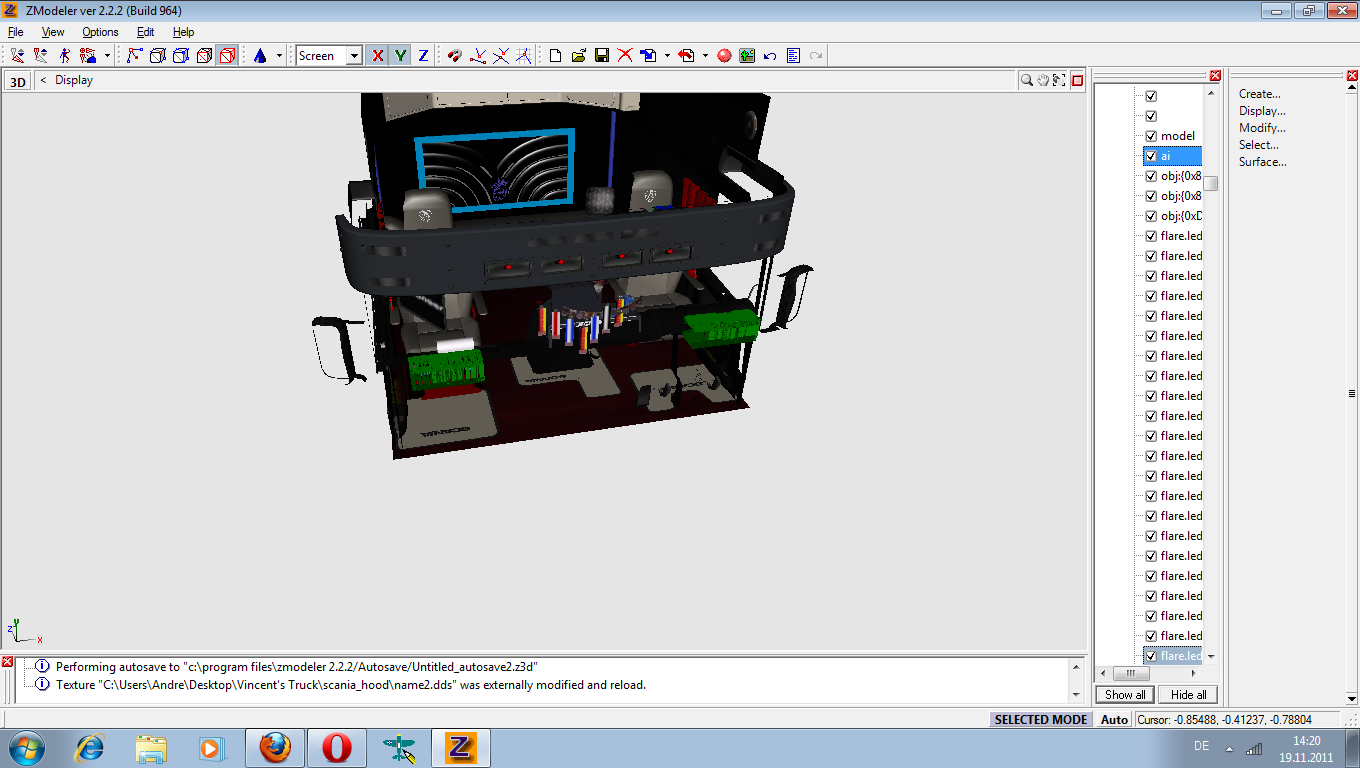Click the first selection tool icon in the toolbar
The image size is (1360, 768).
(17, 56)
